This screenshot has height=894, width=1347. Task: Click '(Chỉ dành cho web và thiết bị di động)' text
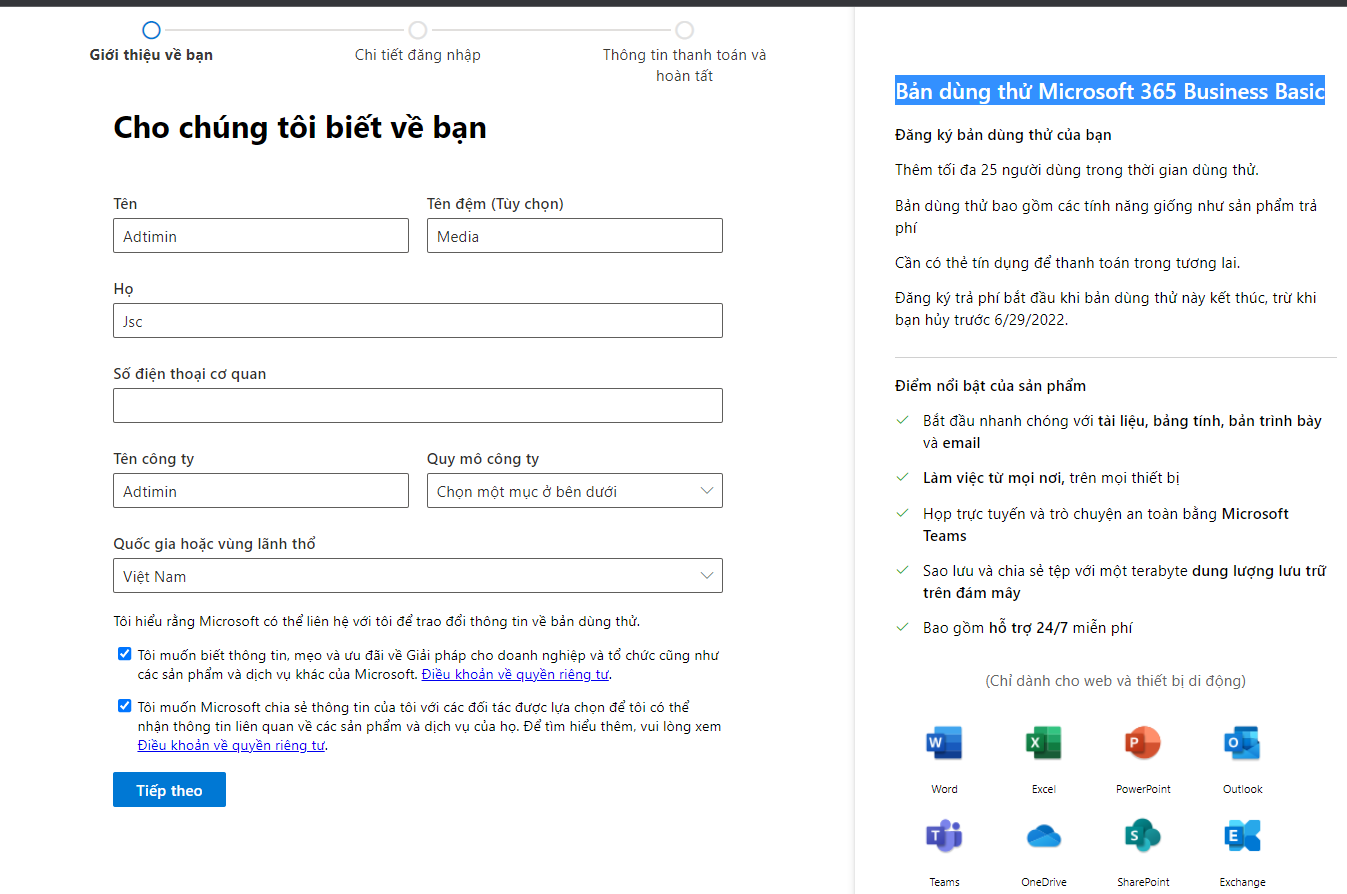pyautogui.click(x=1115, y=681)
